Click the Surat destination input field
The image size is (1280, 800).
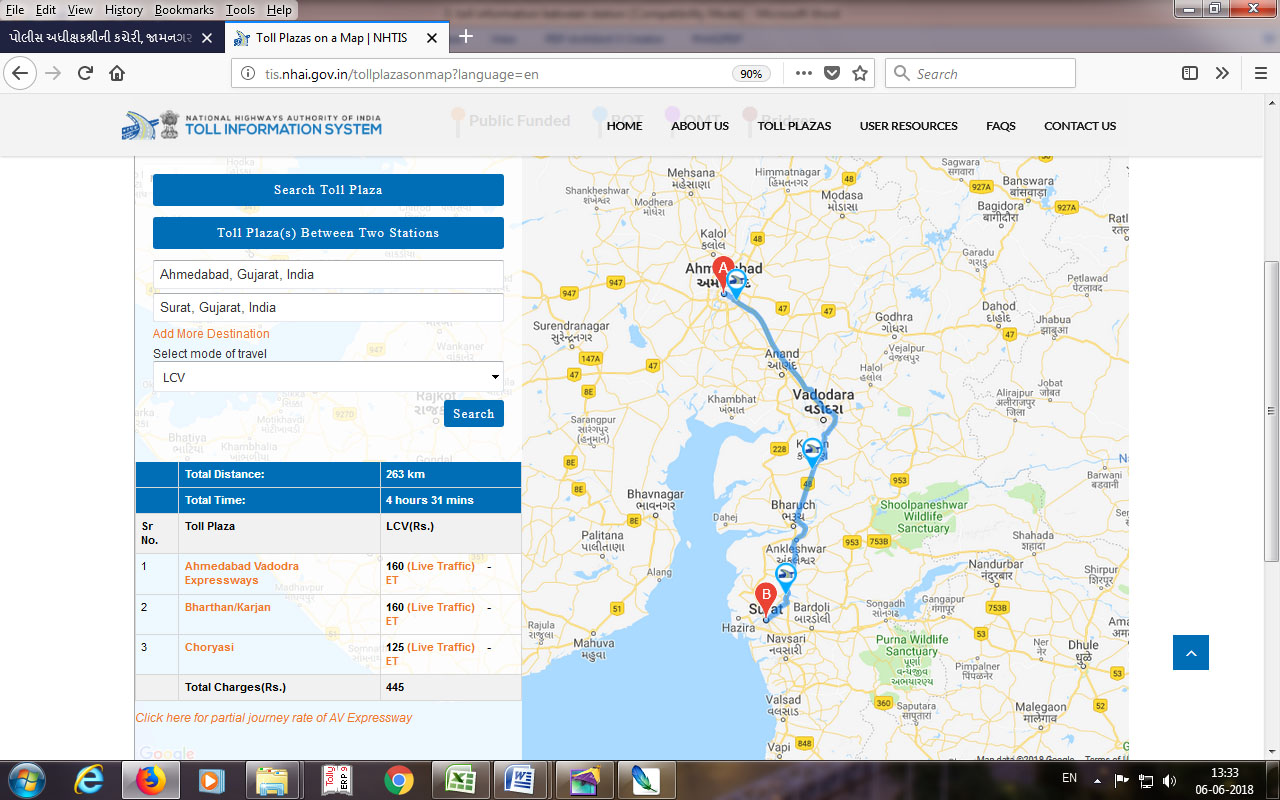(x=328, y=308)
